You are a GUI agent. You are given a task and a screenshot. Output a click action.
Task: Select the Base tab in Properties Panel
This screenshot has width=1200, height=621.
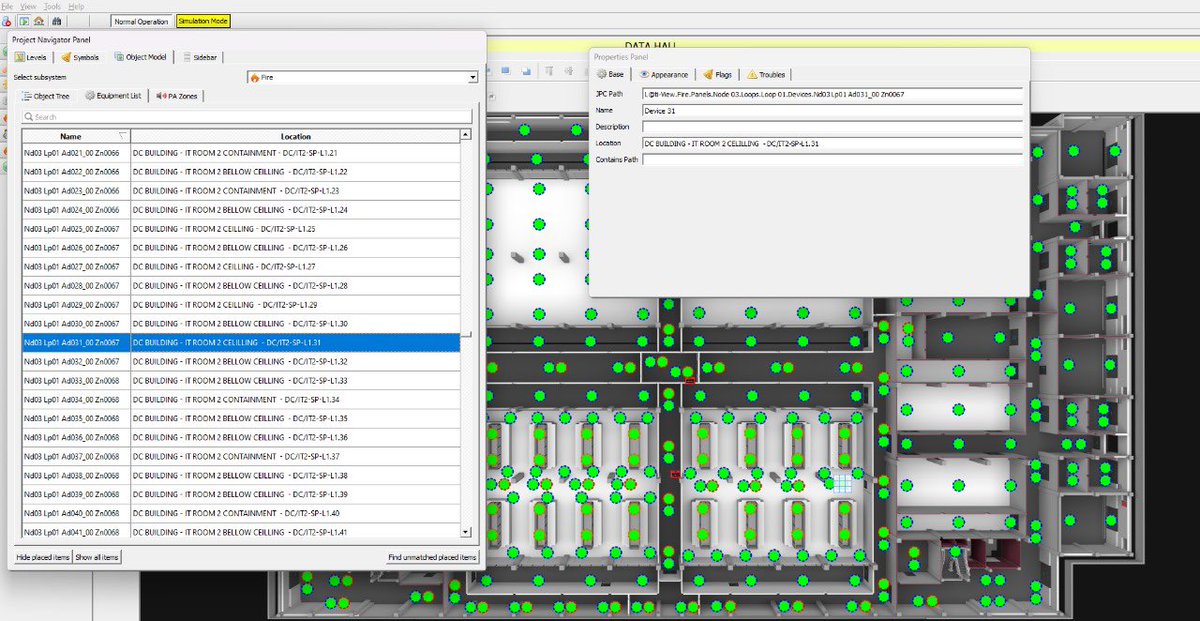(x=610, y=74)
